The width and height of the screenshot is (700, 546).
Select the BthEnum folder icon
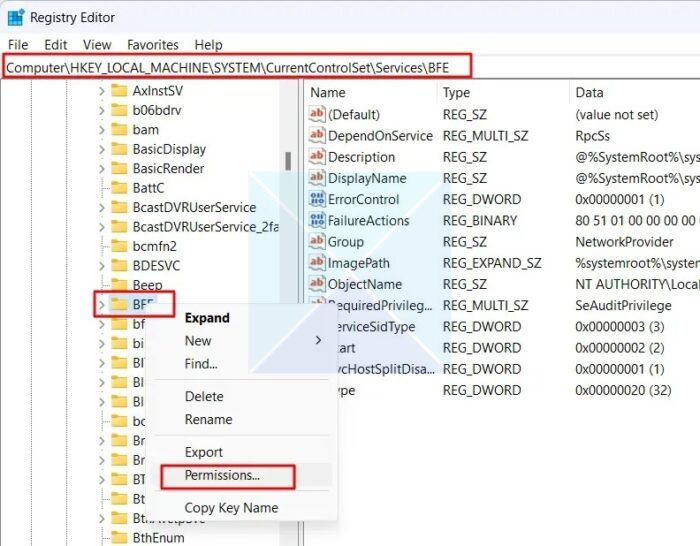click(119, 538)
